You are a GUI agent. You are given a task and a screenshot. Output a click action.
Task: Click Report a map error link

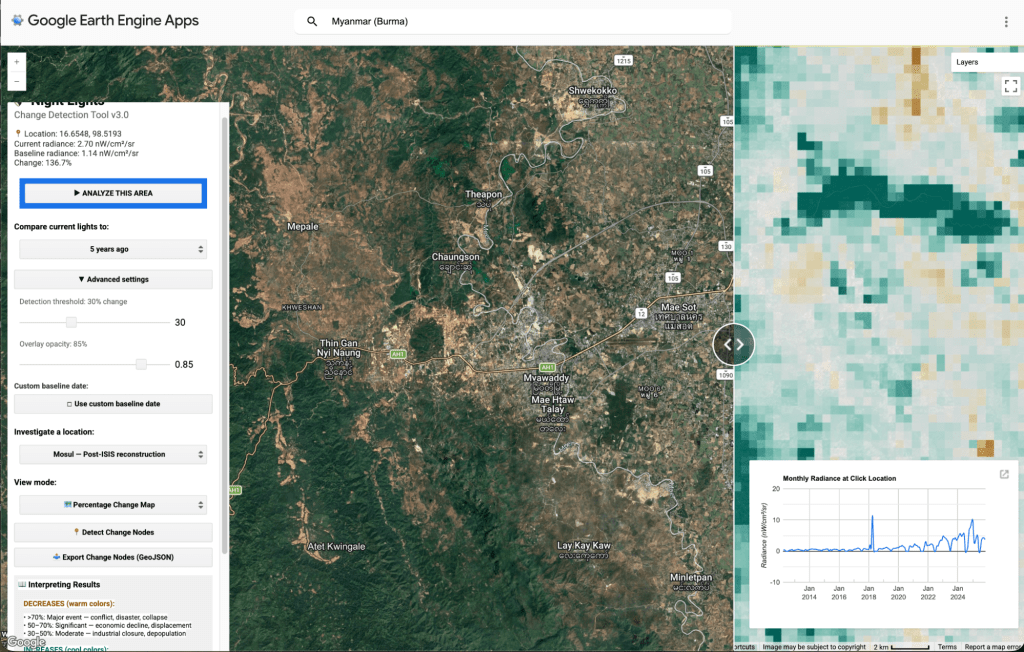point(993,647)
